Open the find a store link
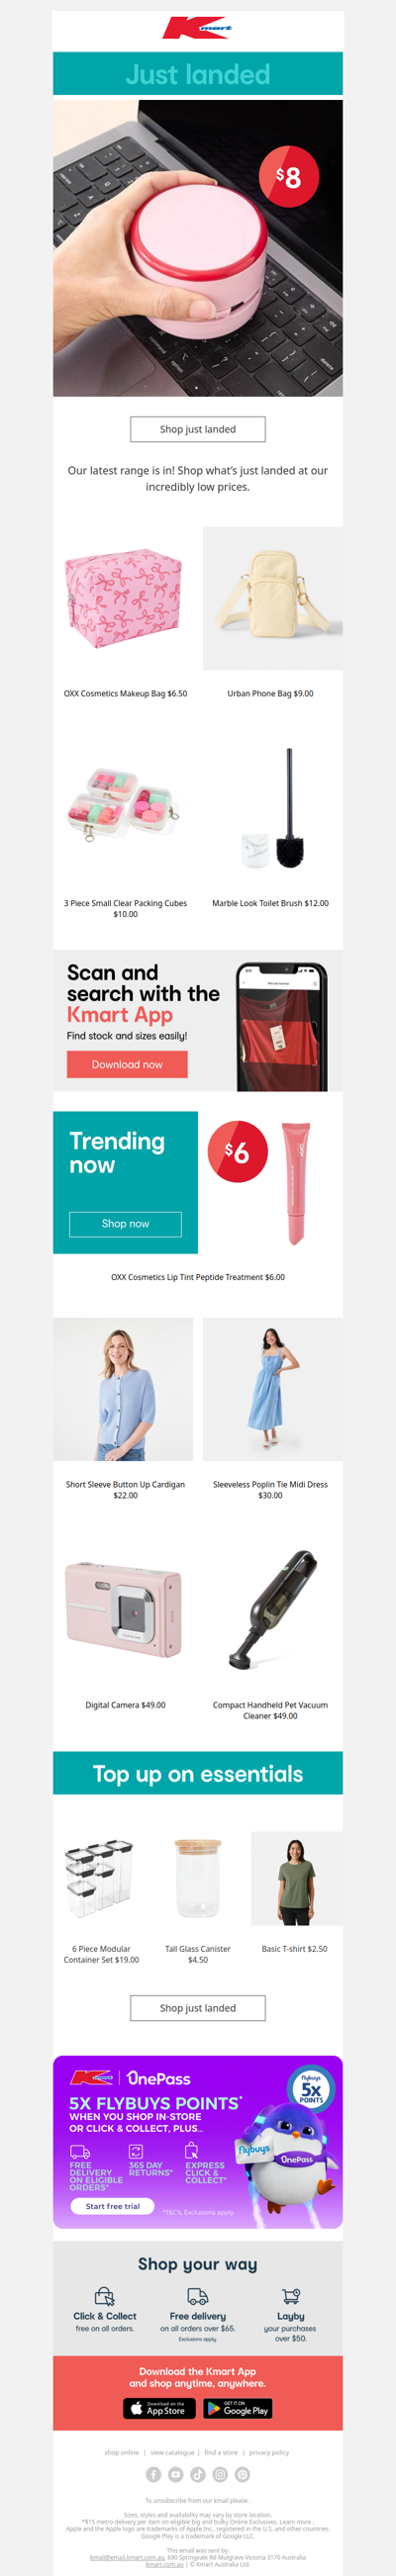Screen dimensions: 396x2576 click(x=221, y=2452)
